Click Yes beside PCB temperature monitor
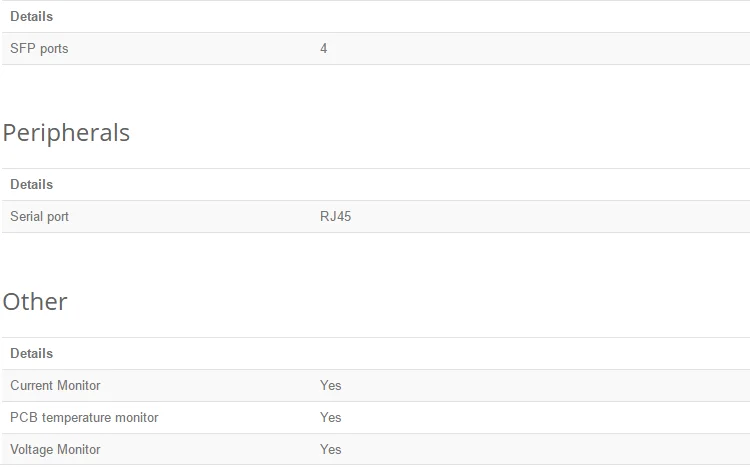Screen dimensions: 750x467 coord(330,418)
